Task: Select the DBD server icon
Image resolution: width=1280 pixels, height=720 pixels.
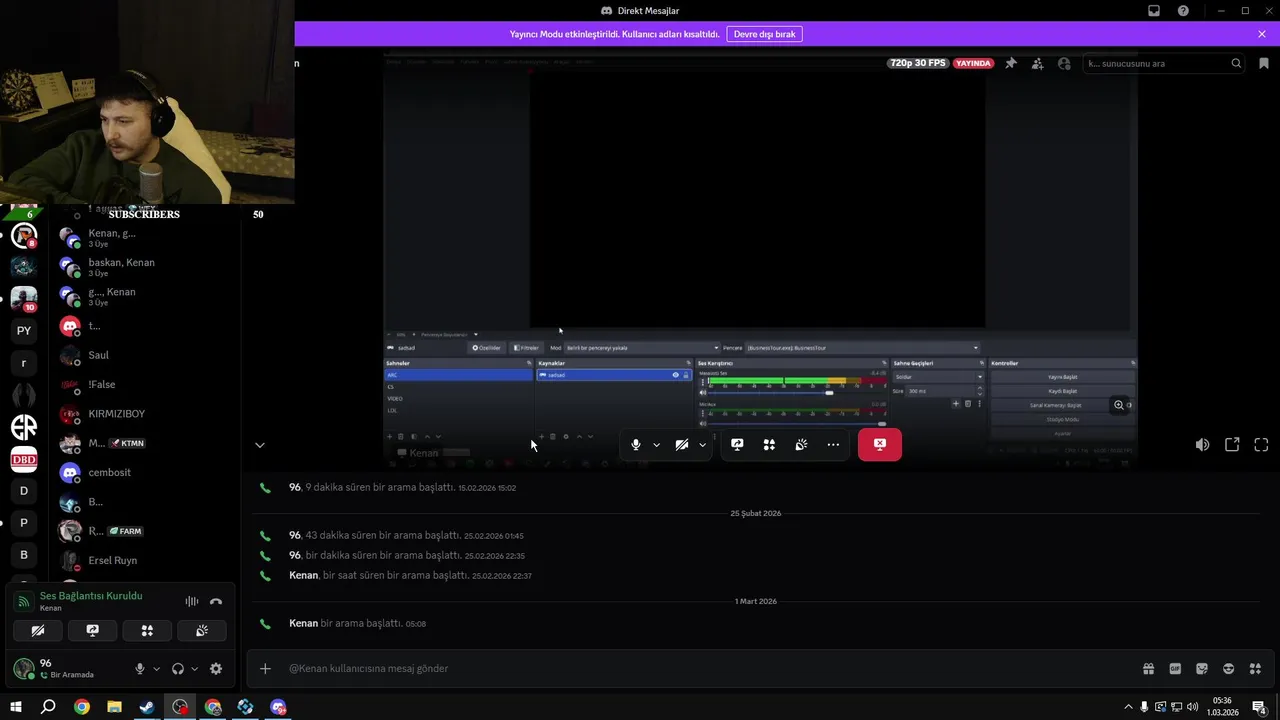Action: click(24, 459)
